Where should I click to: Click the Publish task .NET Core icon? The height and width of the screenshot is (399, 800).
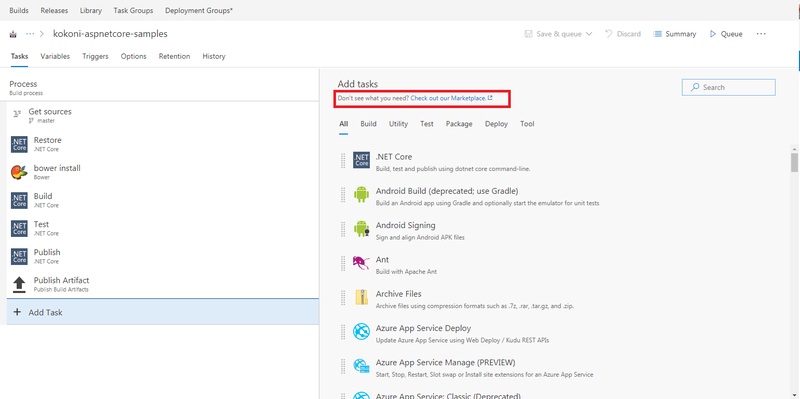click(x=19, y=257)
